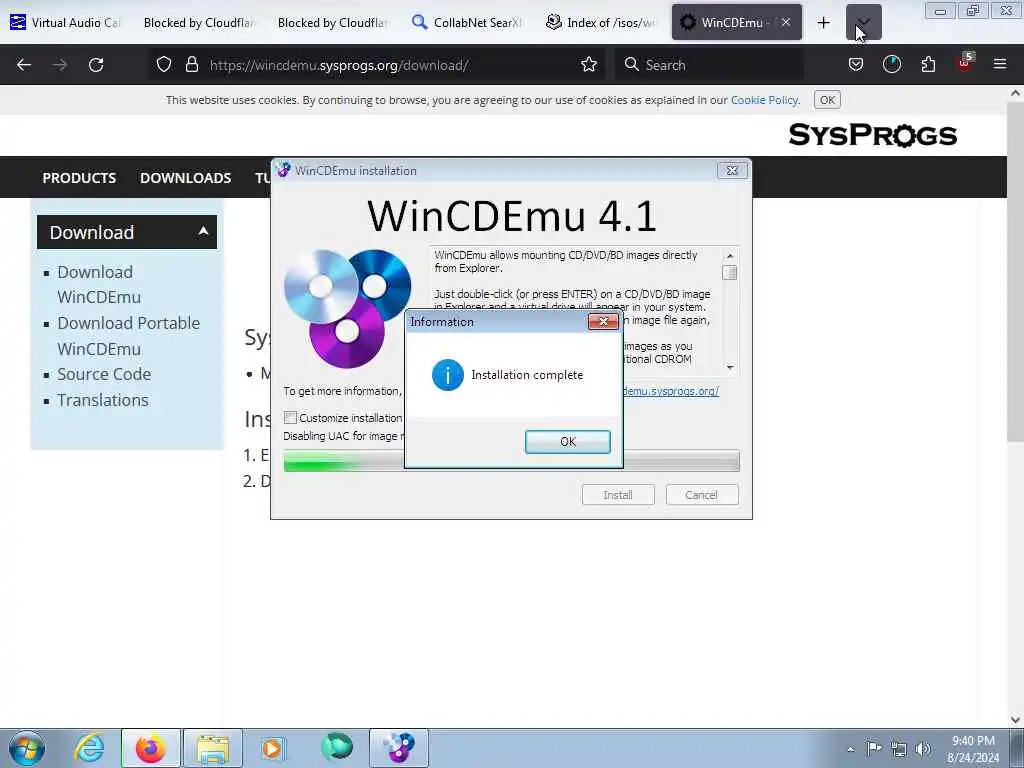Show hidden tray icons arrow
This screenshot has width=1024, height=768.
pos(850,749)
